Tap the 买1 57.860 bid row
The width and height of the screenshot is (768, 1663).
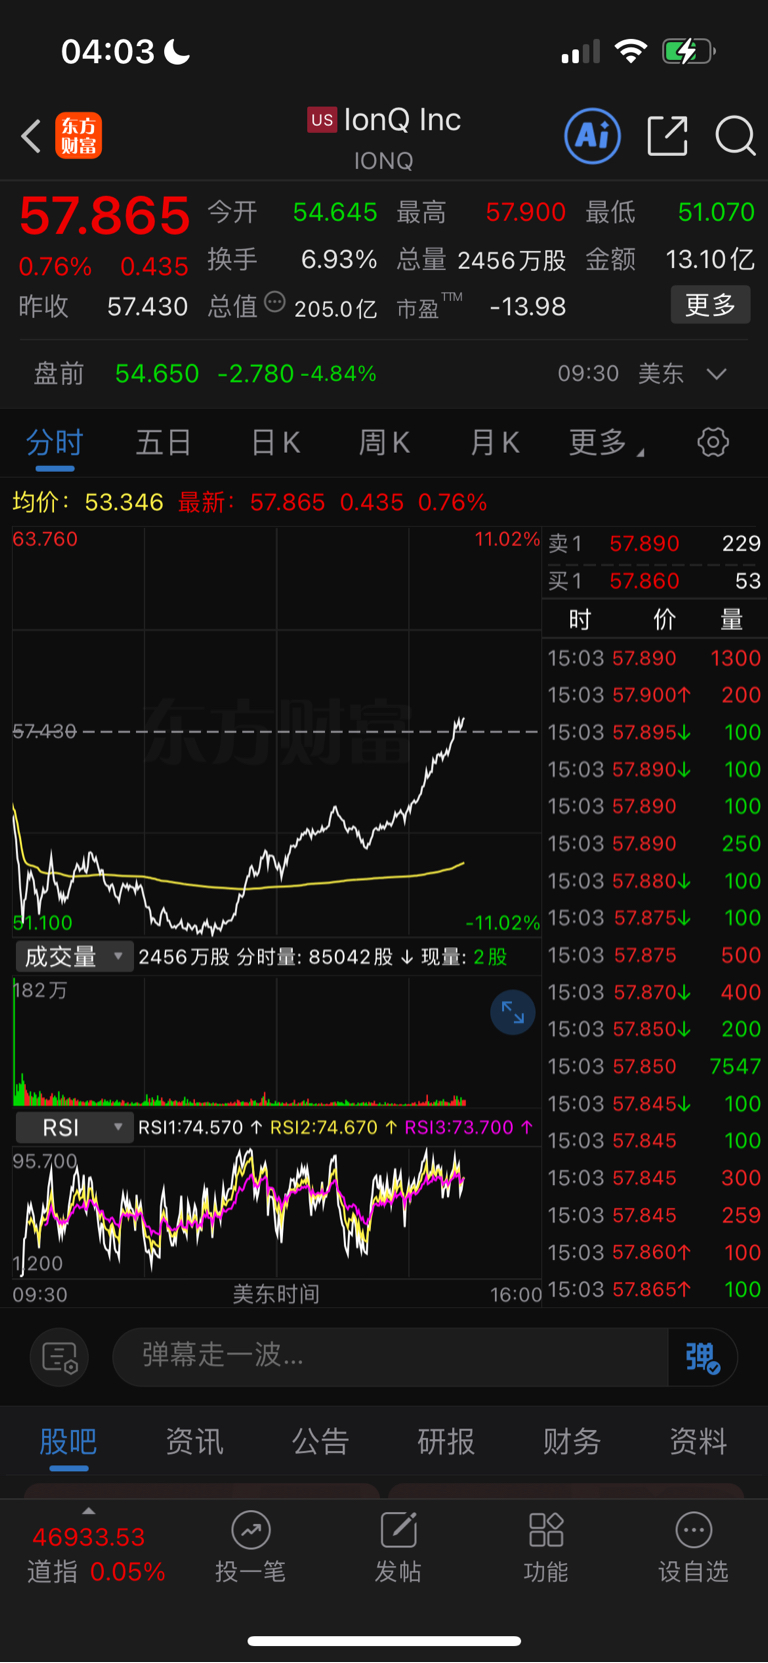point(655,581)
